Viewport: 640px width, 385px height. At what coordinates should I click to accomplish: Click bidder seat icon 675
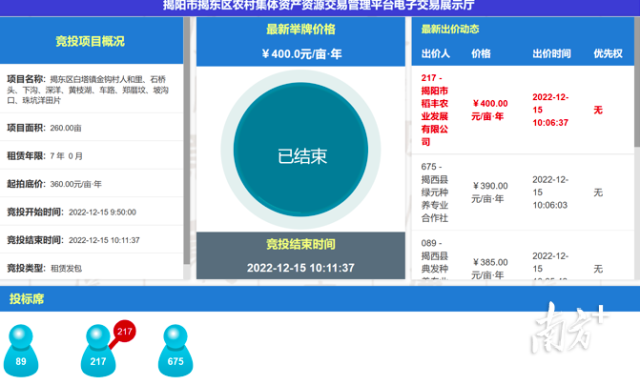pyautogui.click(x=176, y=350)
